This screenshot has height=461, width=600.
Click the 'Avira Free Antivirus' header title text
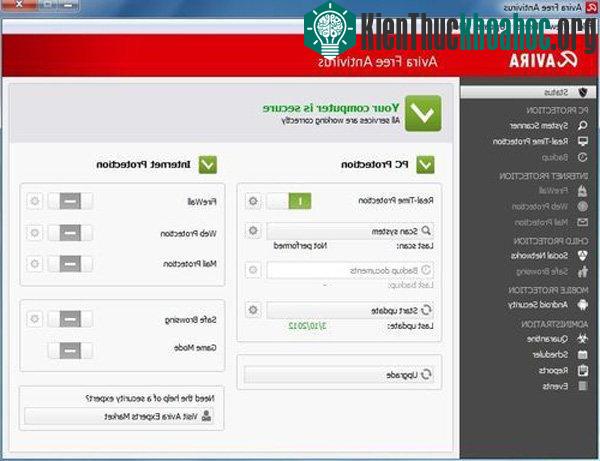tap(378, 62)
